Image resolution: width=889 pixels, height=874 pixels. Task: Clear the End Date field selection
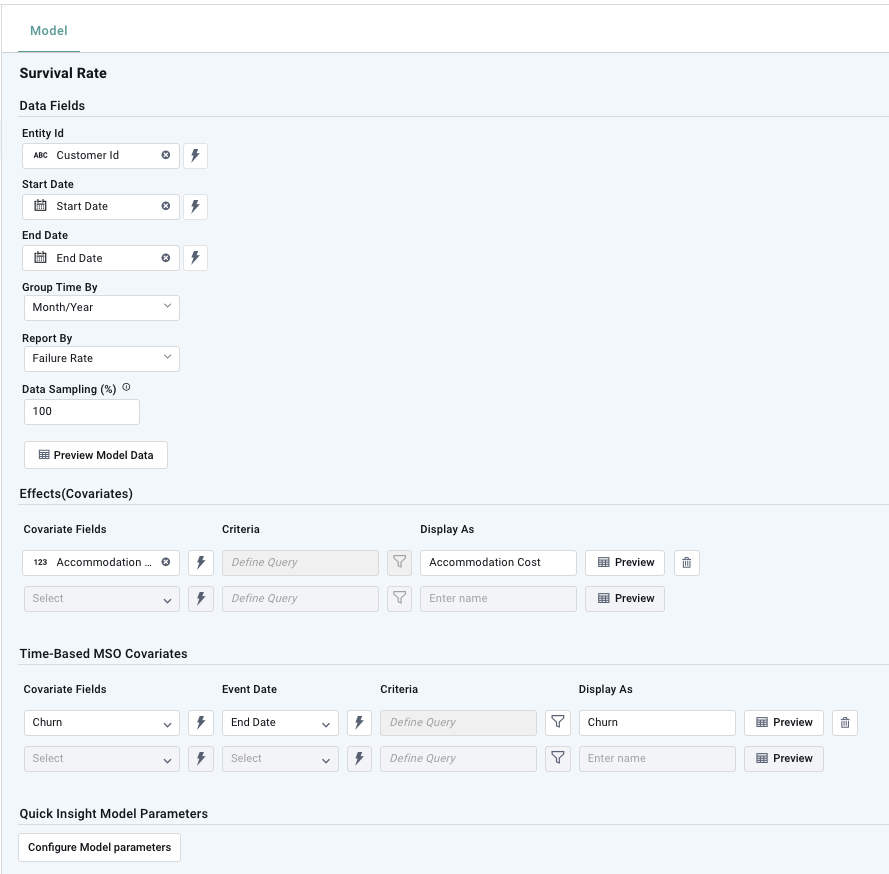pos(166,258)
